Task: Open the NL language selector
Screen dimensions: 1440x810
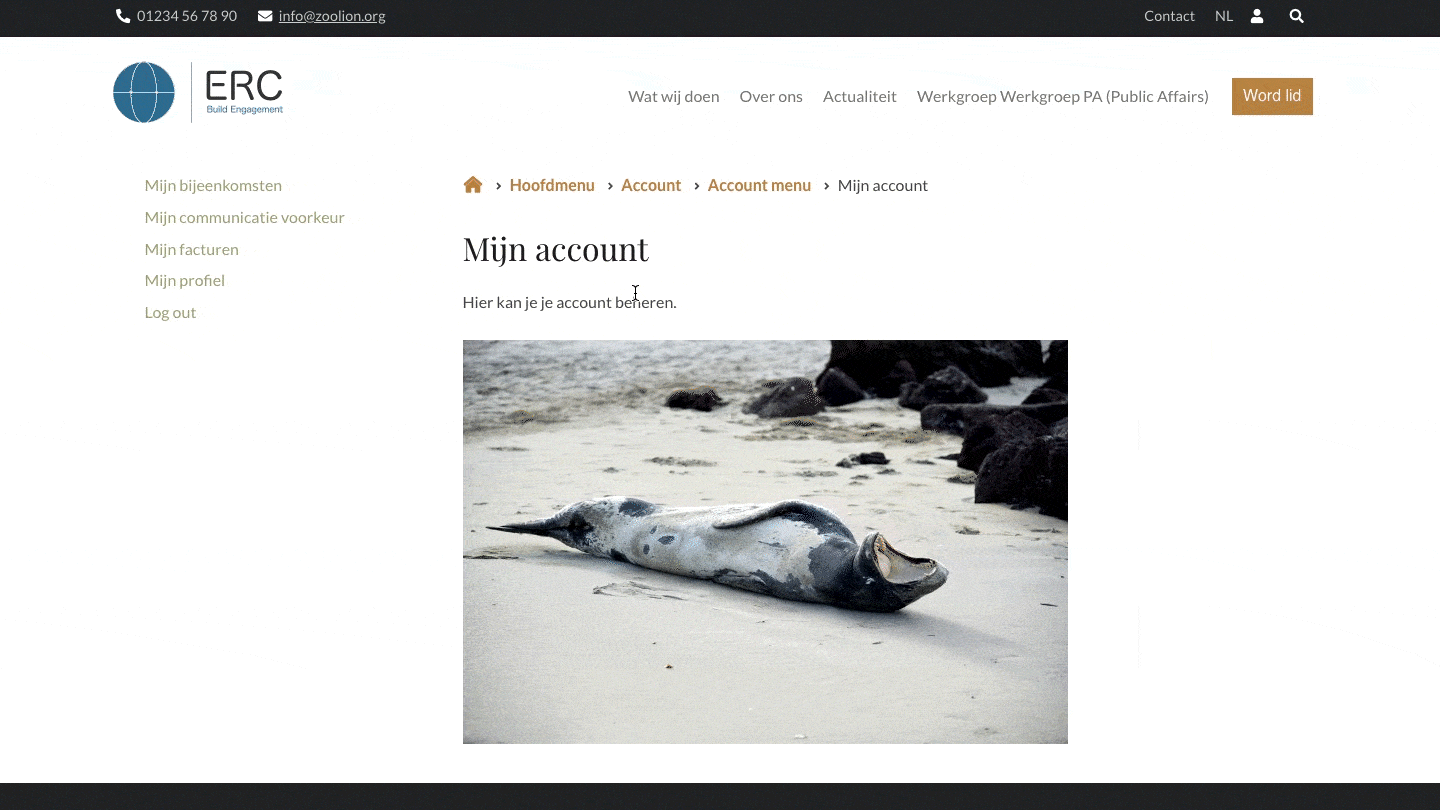Action: click(x=1224, y=16)
